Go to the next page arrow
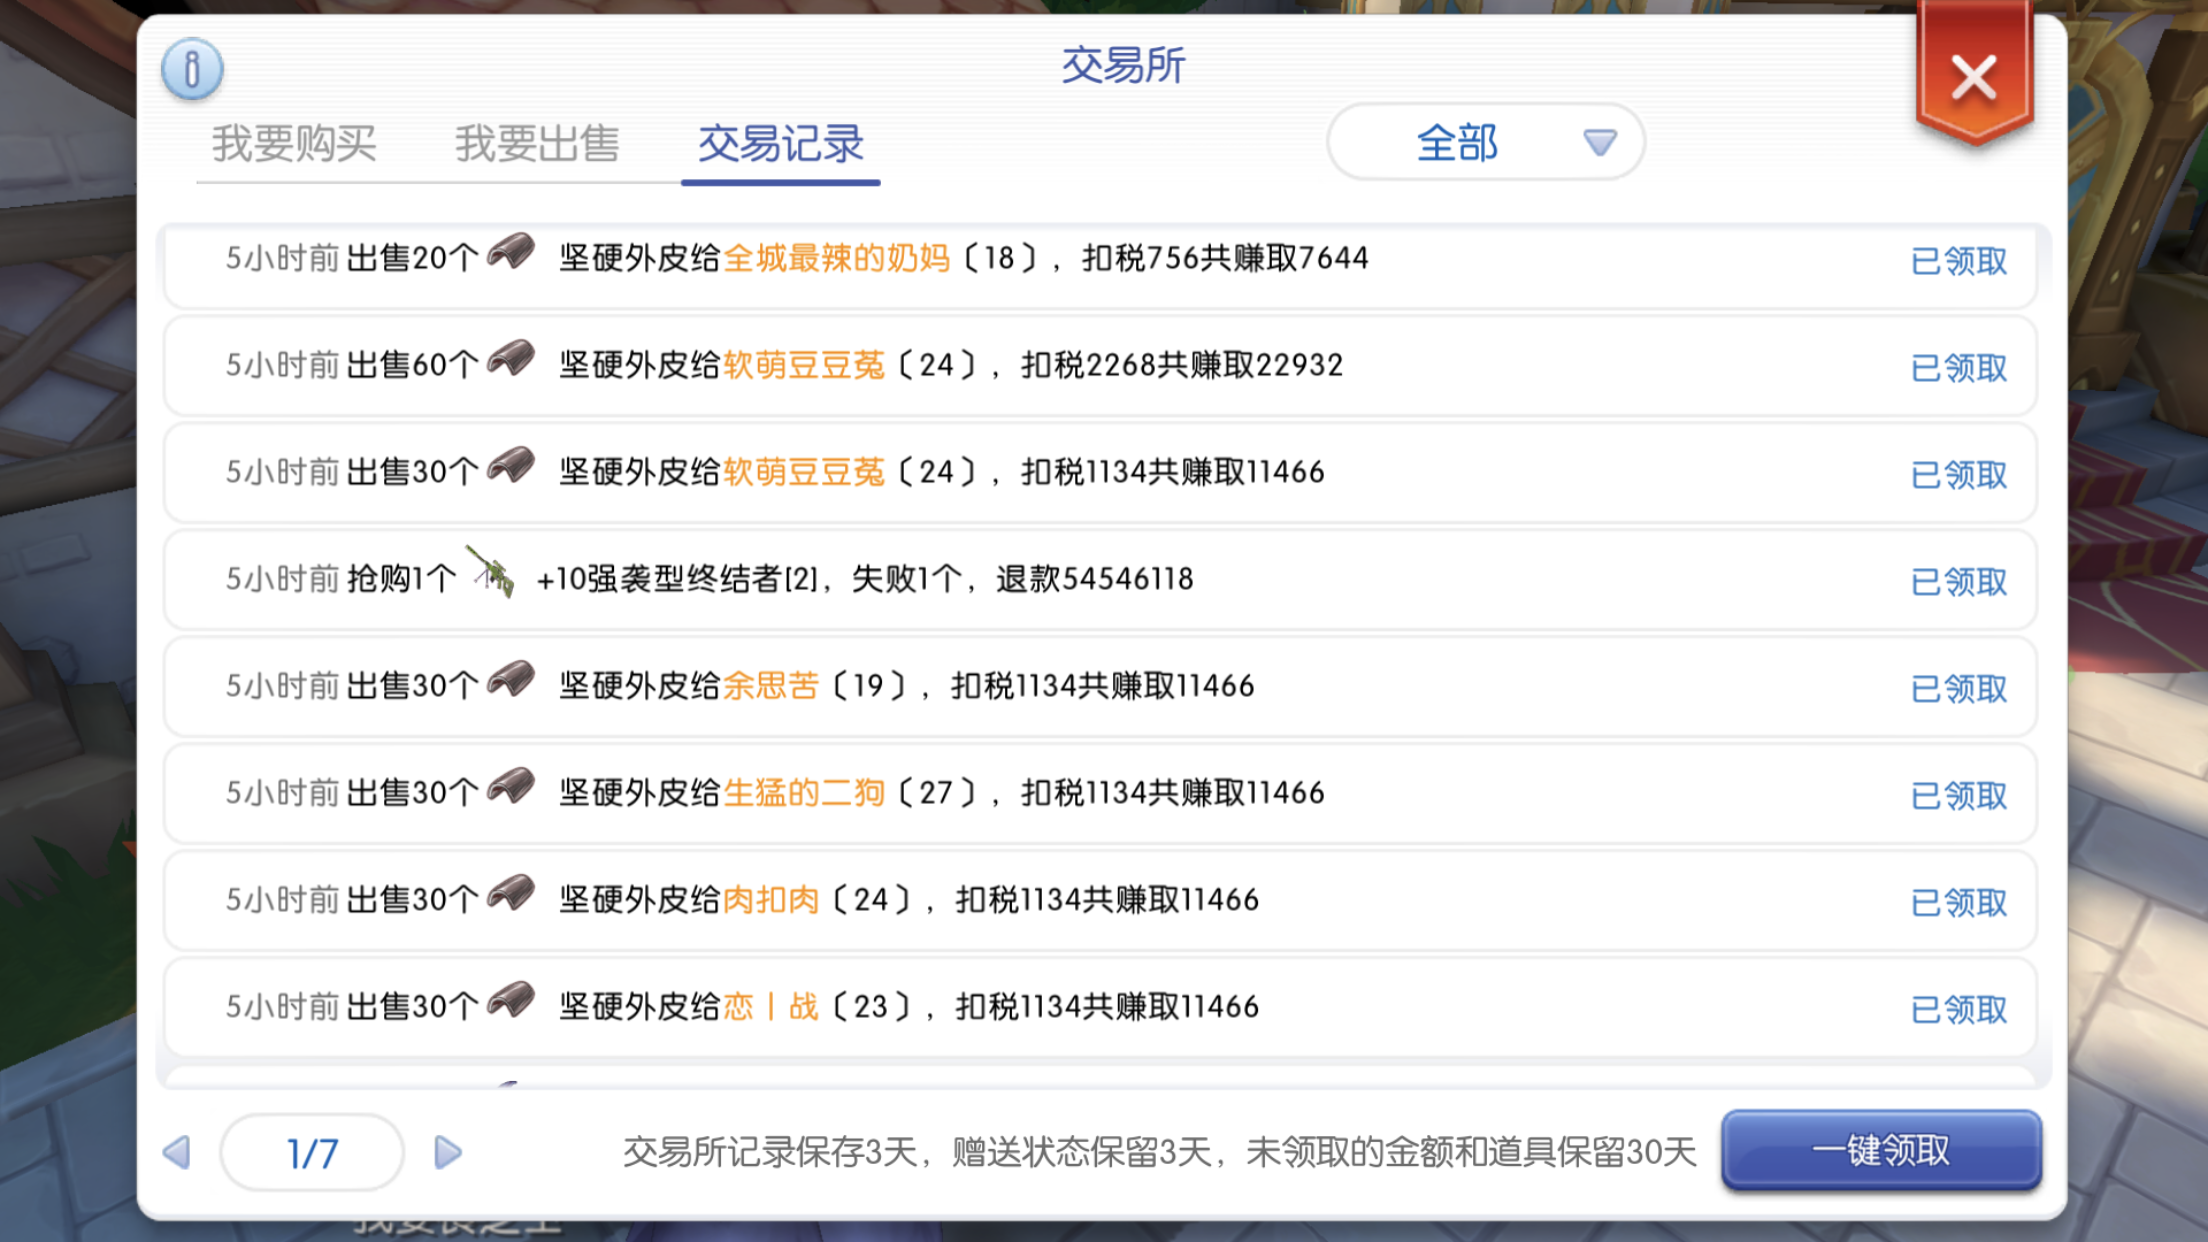The height and width of the screenshot is (1242, 2208). tap(448, 1153)
